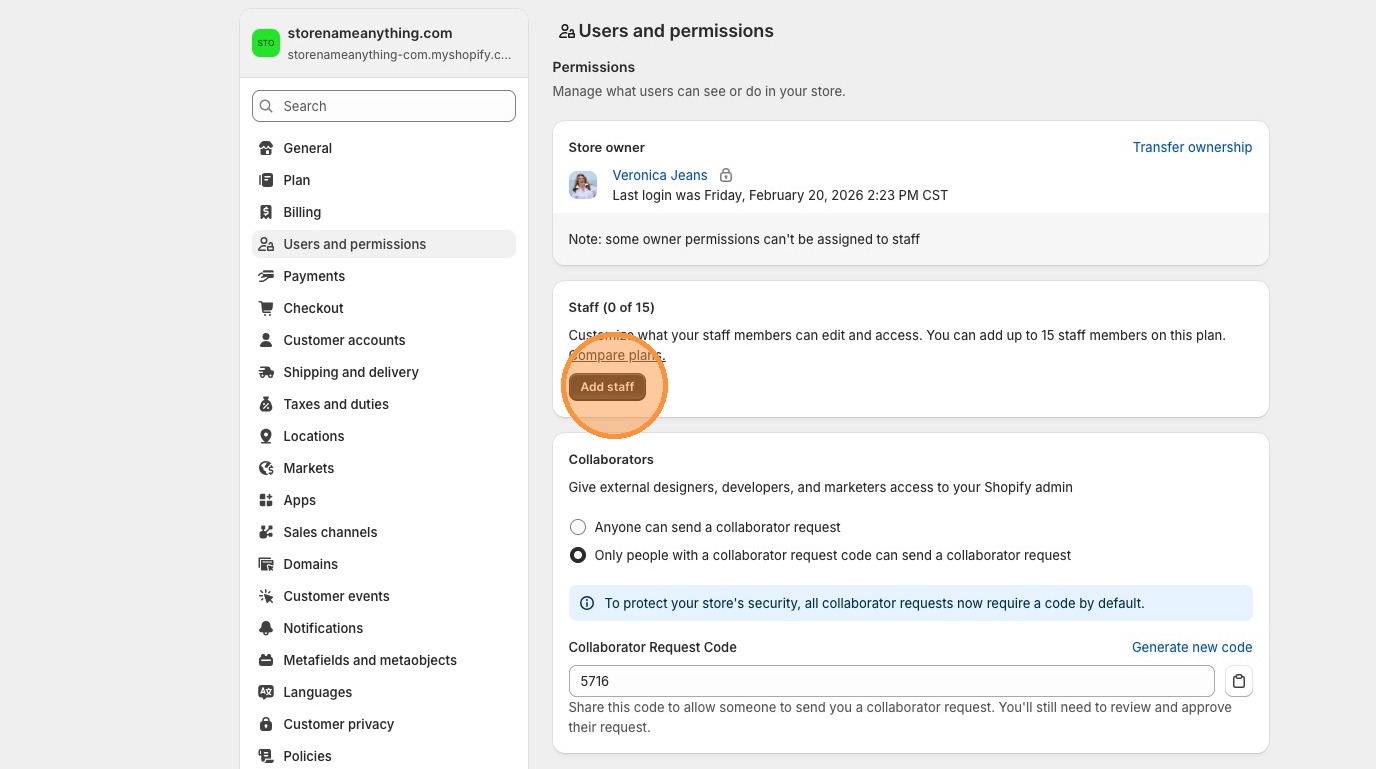Open Checkout settings

[384, 308]
